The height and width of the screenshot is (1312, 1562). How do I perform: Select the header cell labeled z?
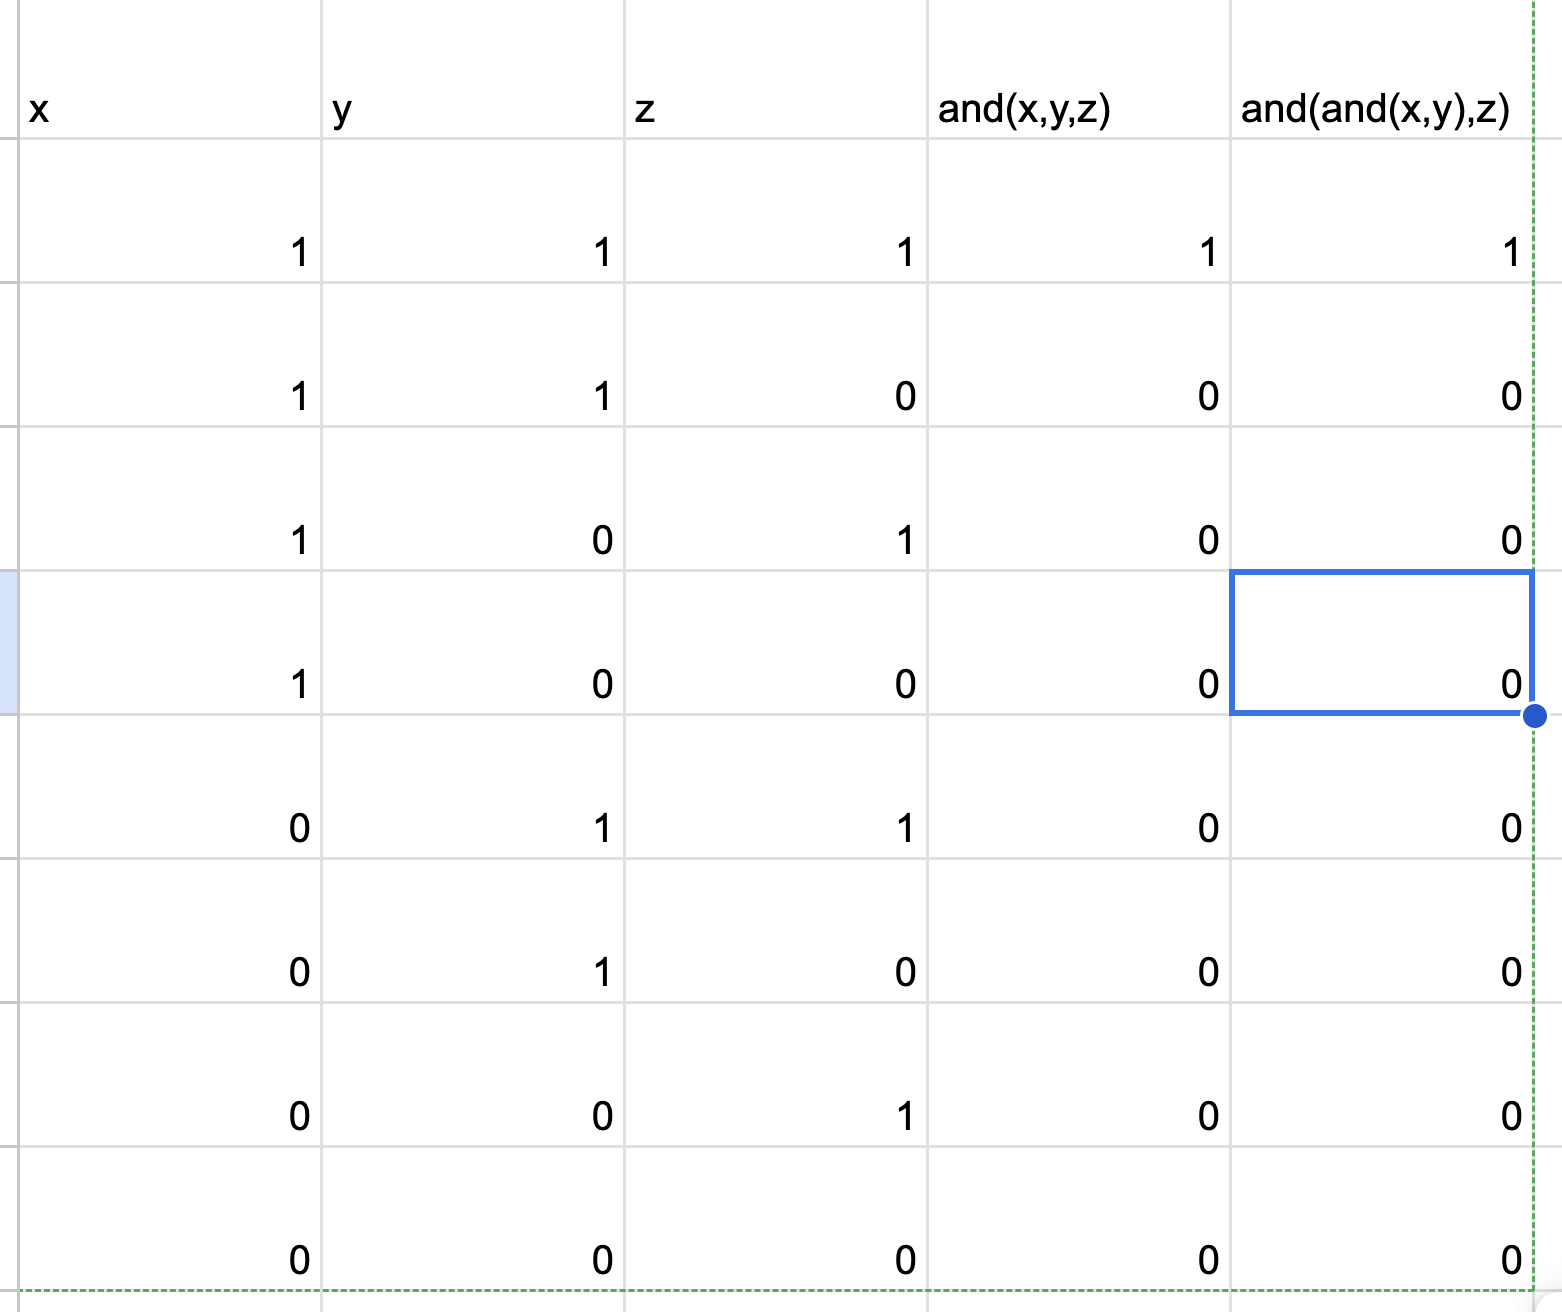coord(776,69)
